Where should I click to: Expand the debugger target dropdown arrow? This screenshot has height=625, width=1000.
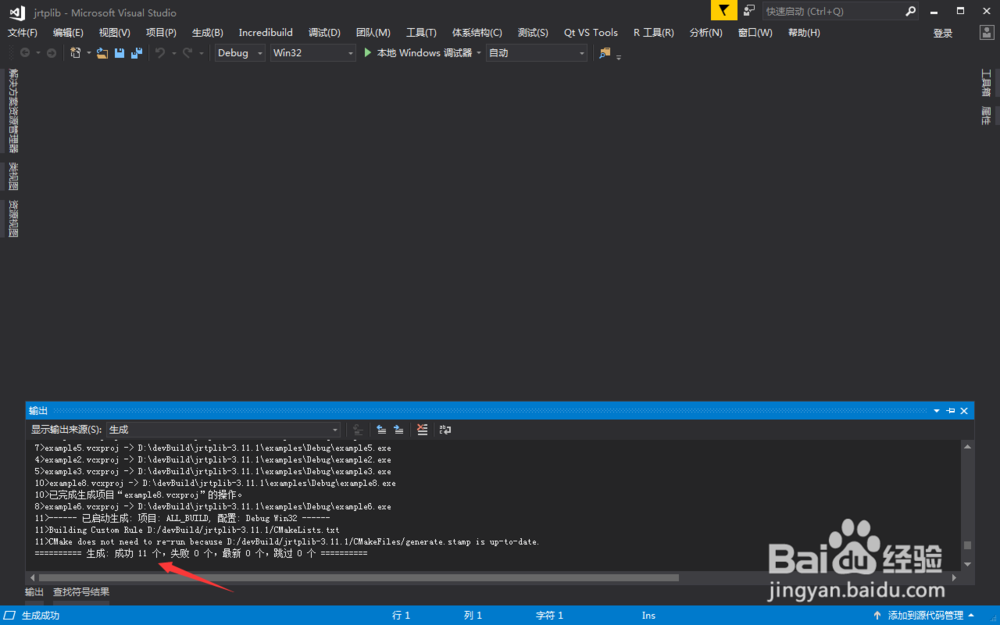point(479,53)
